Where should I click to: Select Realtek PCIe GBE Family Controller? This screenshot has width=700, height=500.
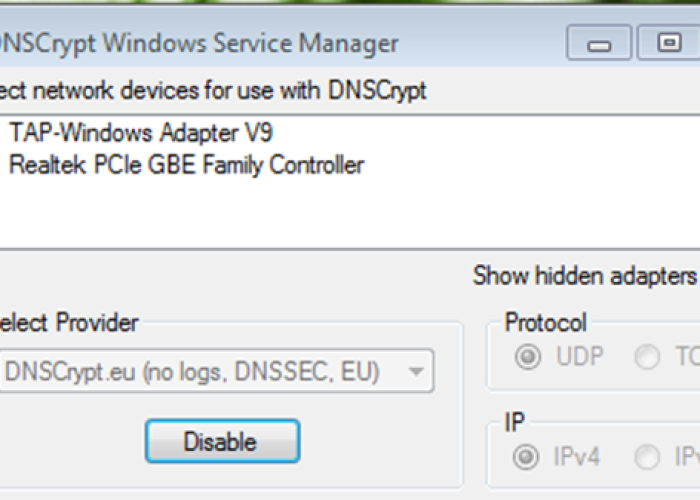pos(186,165)
